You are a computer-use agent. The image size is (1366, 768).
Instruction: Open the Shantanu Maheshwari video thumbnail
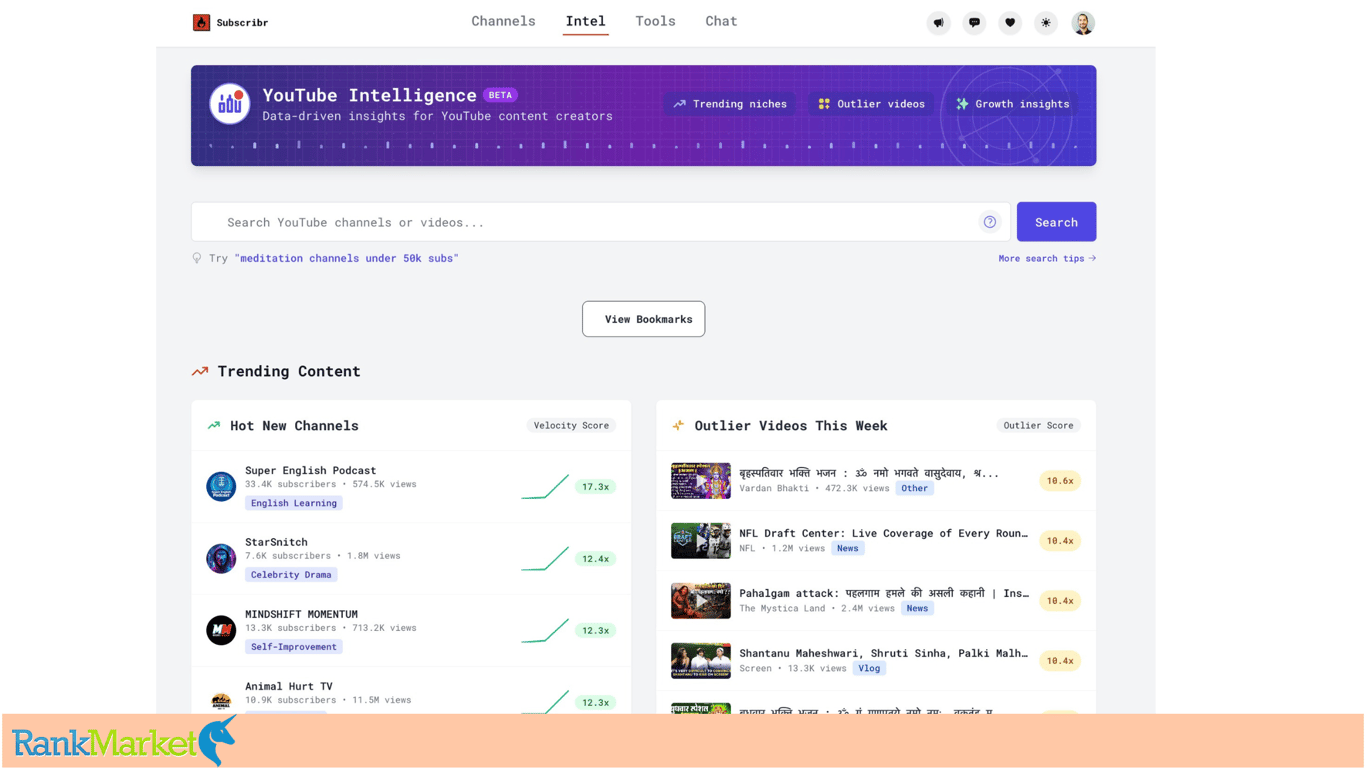[x=701, y=661]
